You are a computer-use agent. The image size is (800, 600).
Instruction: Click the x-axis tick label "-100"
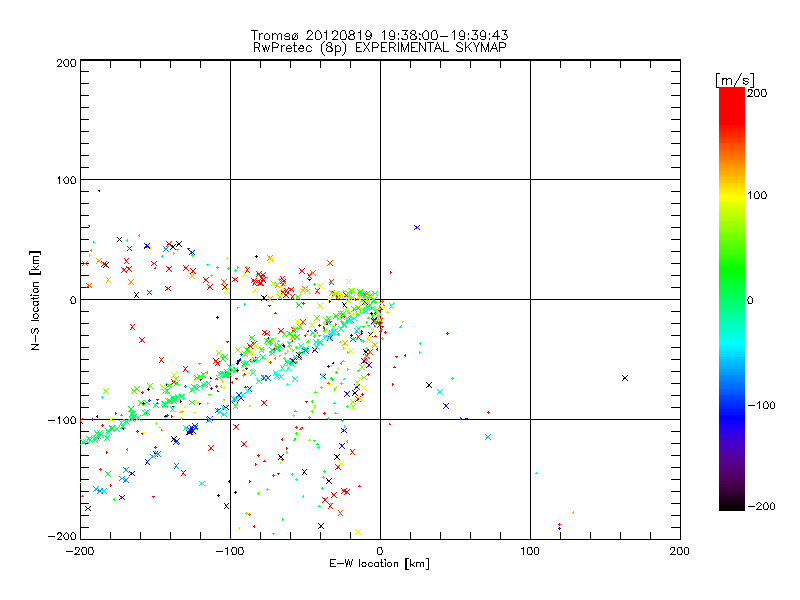tap(230, 551)
